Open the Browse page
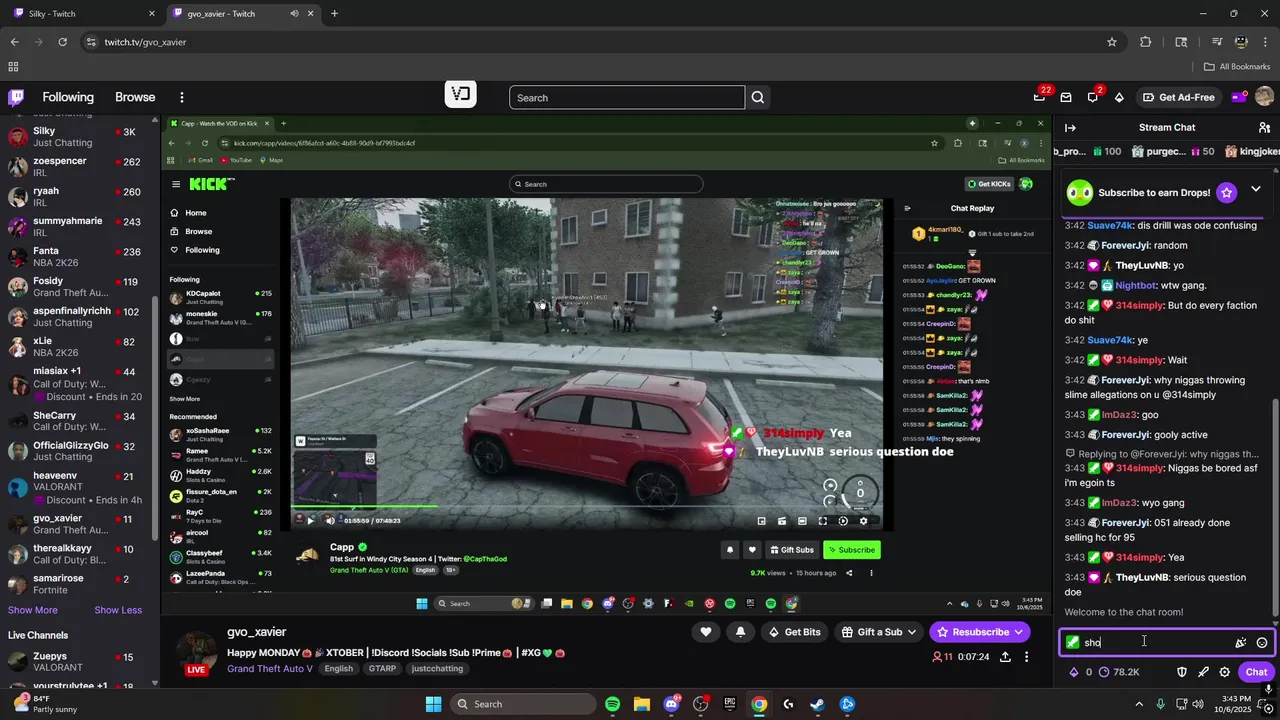1280x720 pixels. 135,97
